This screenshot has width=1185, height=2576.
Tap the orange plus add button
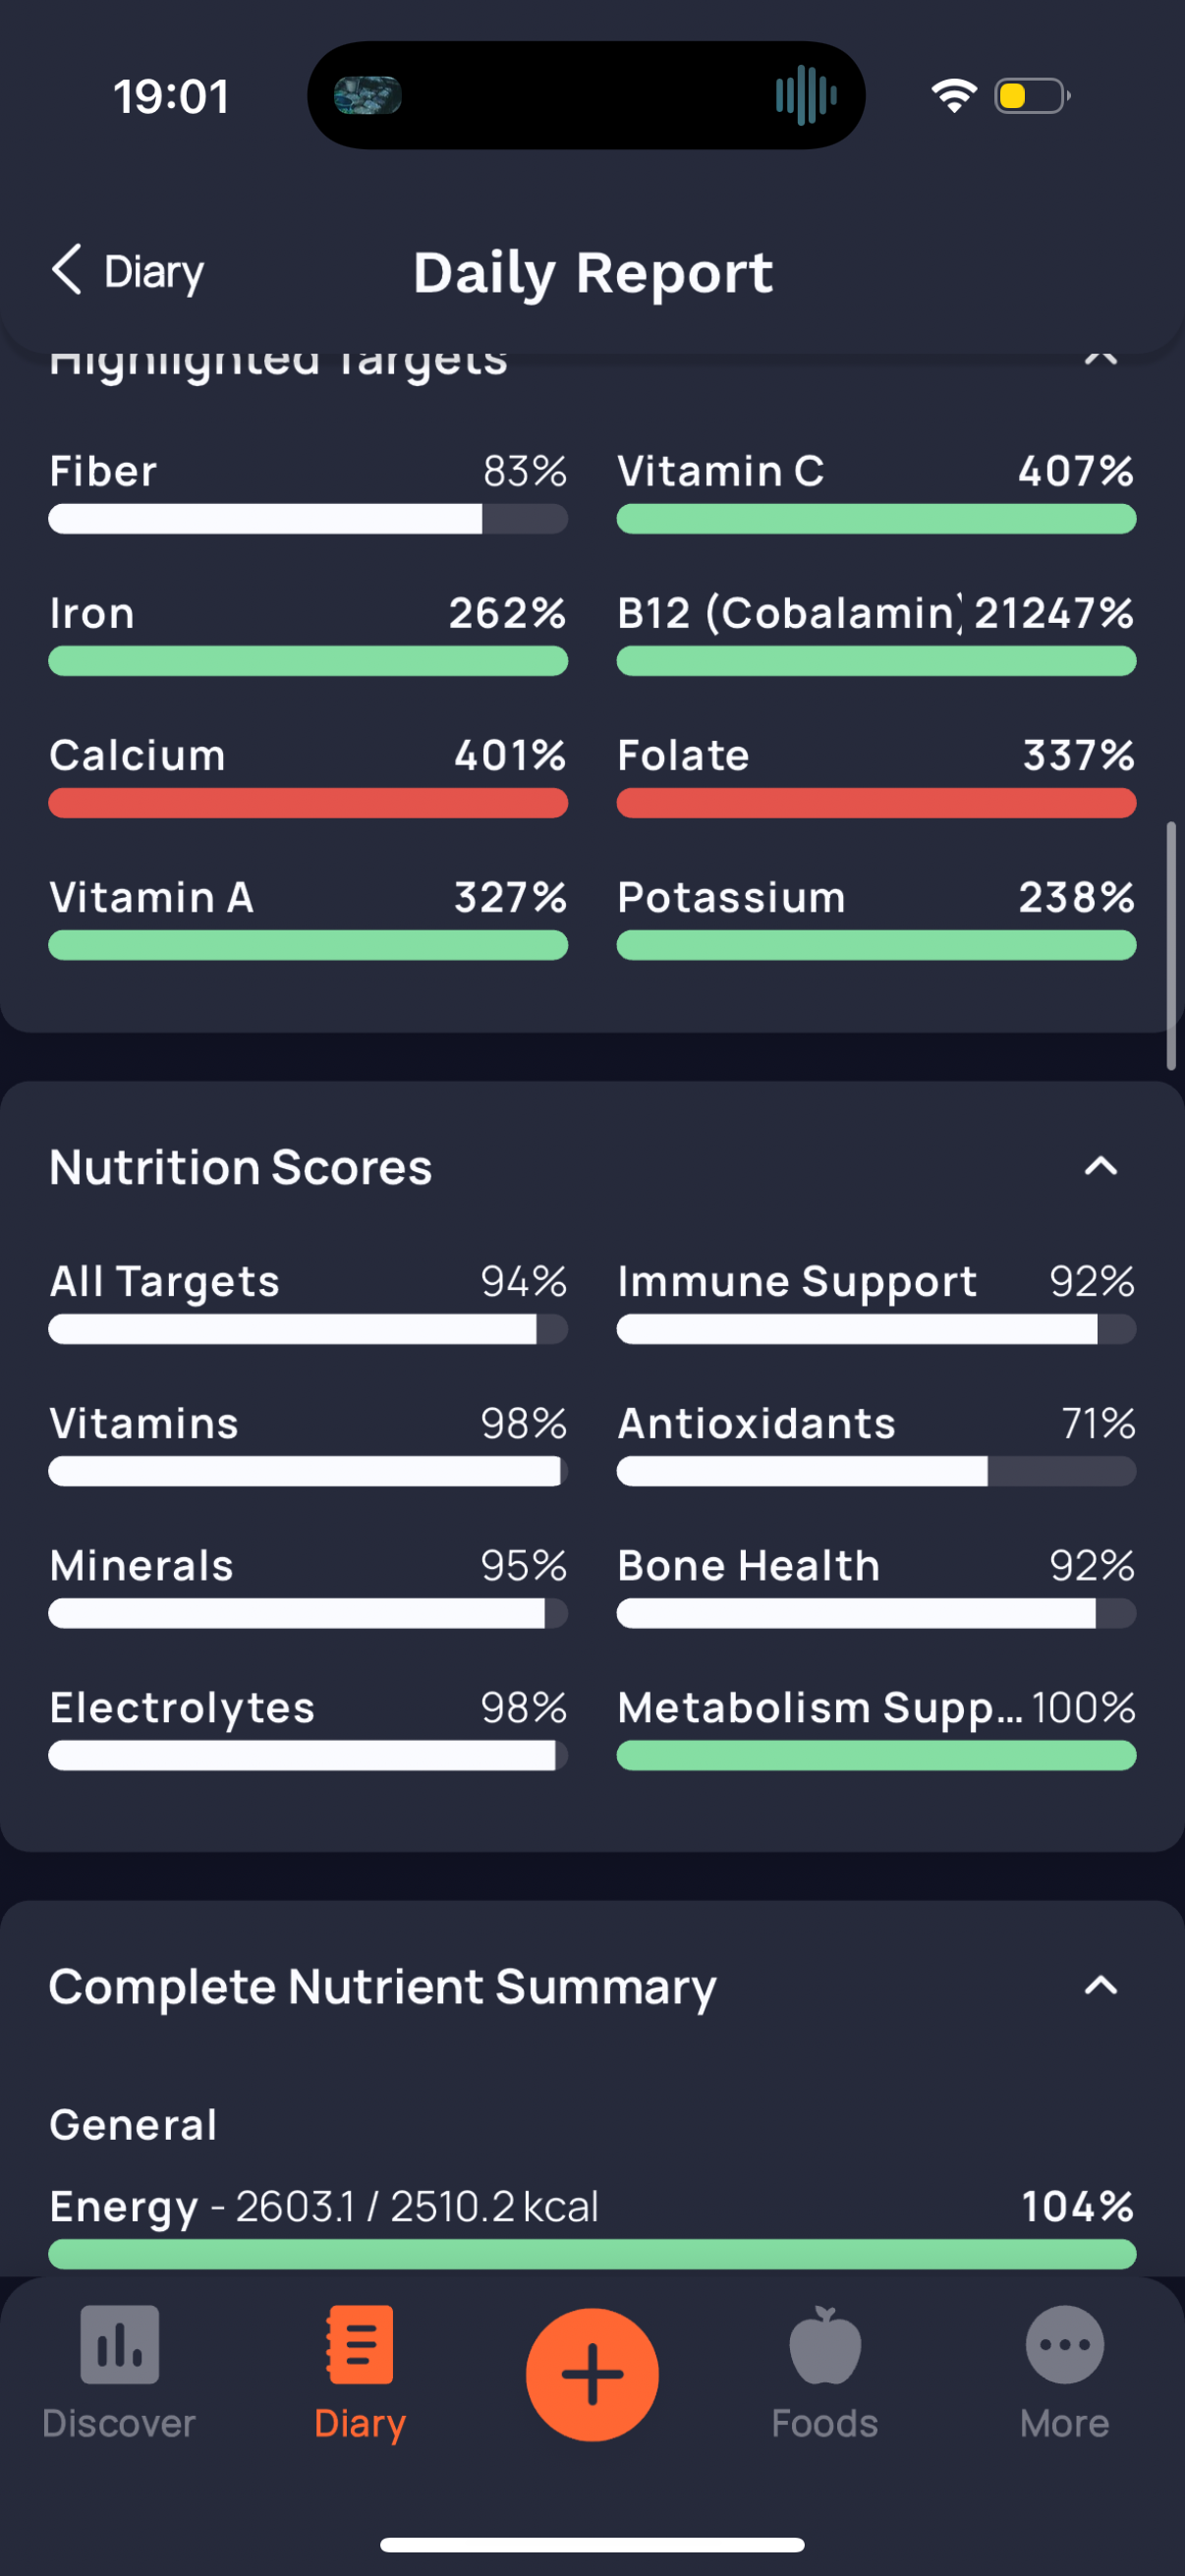point(592,2374)
